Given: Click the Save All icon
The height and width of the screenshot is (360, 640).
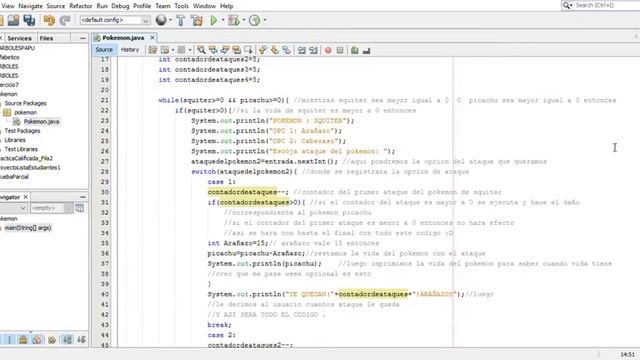Looking at the screenshot, I should pyautogui.click(x=29, y=20).
